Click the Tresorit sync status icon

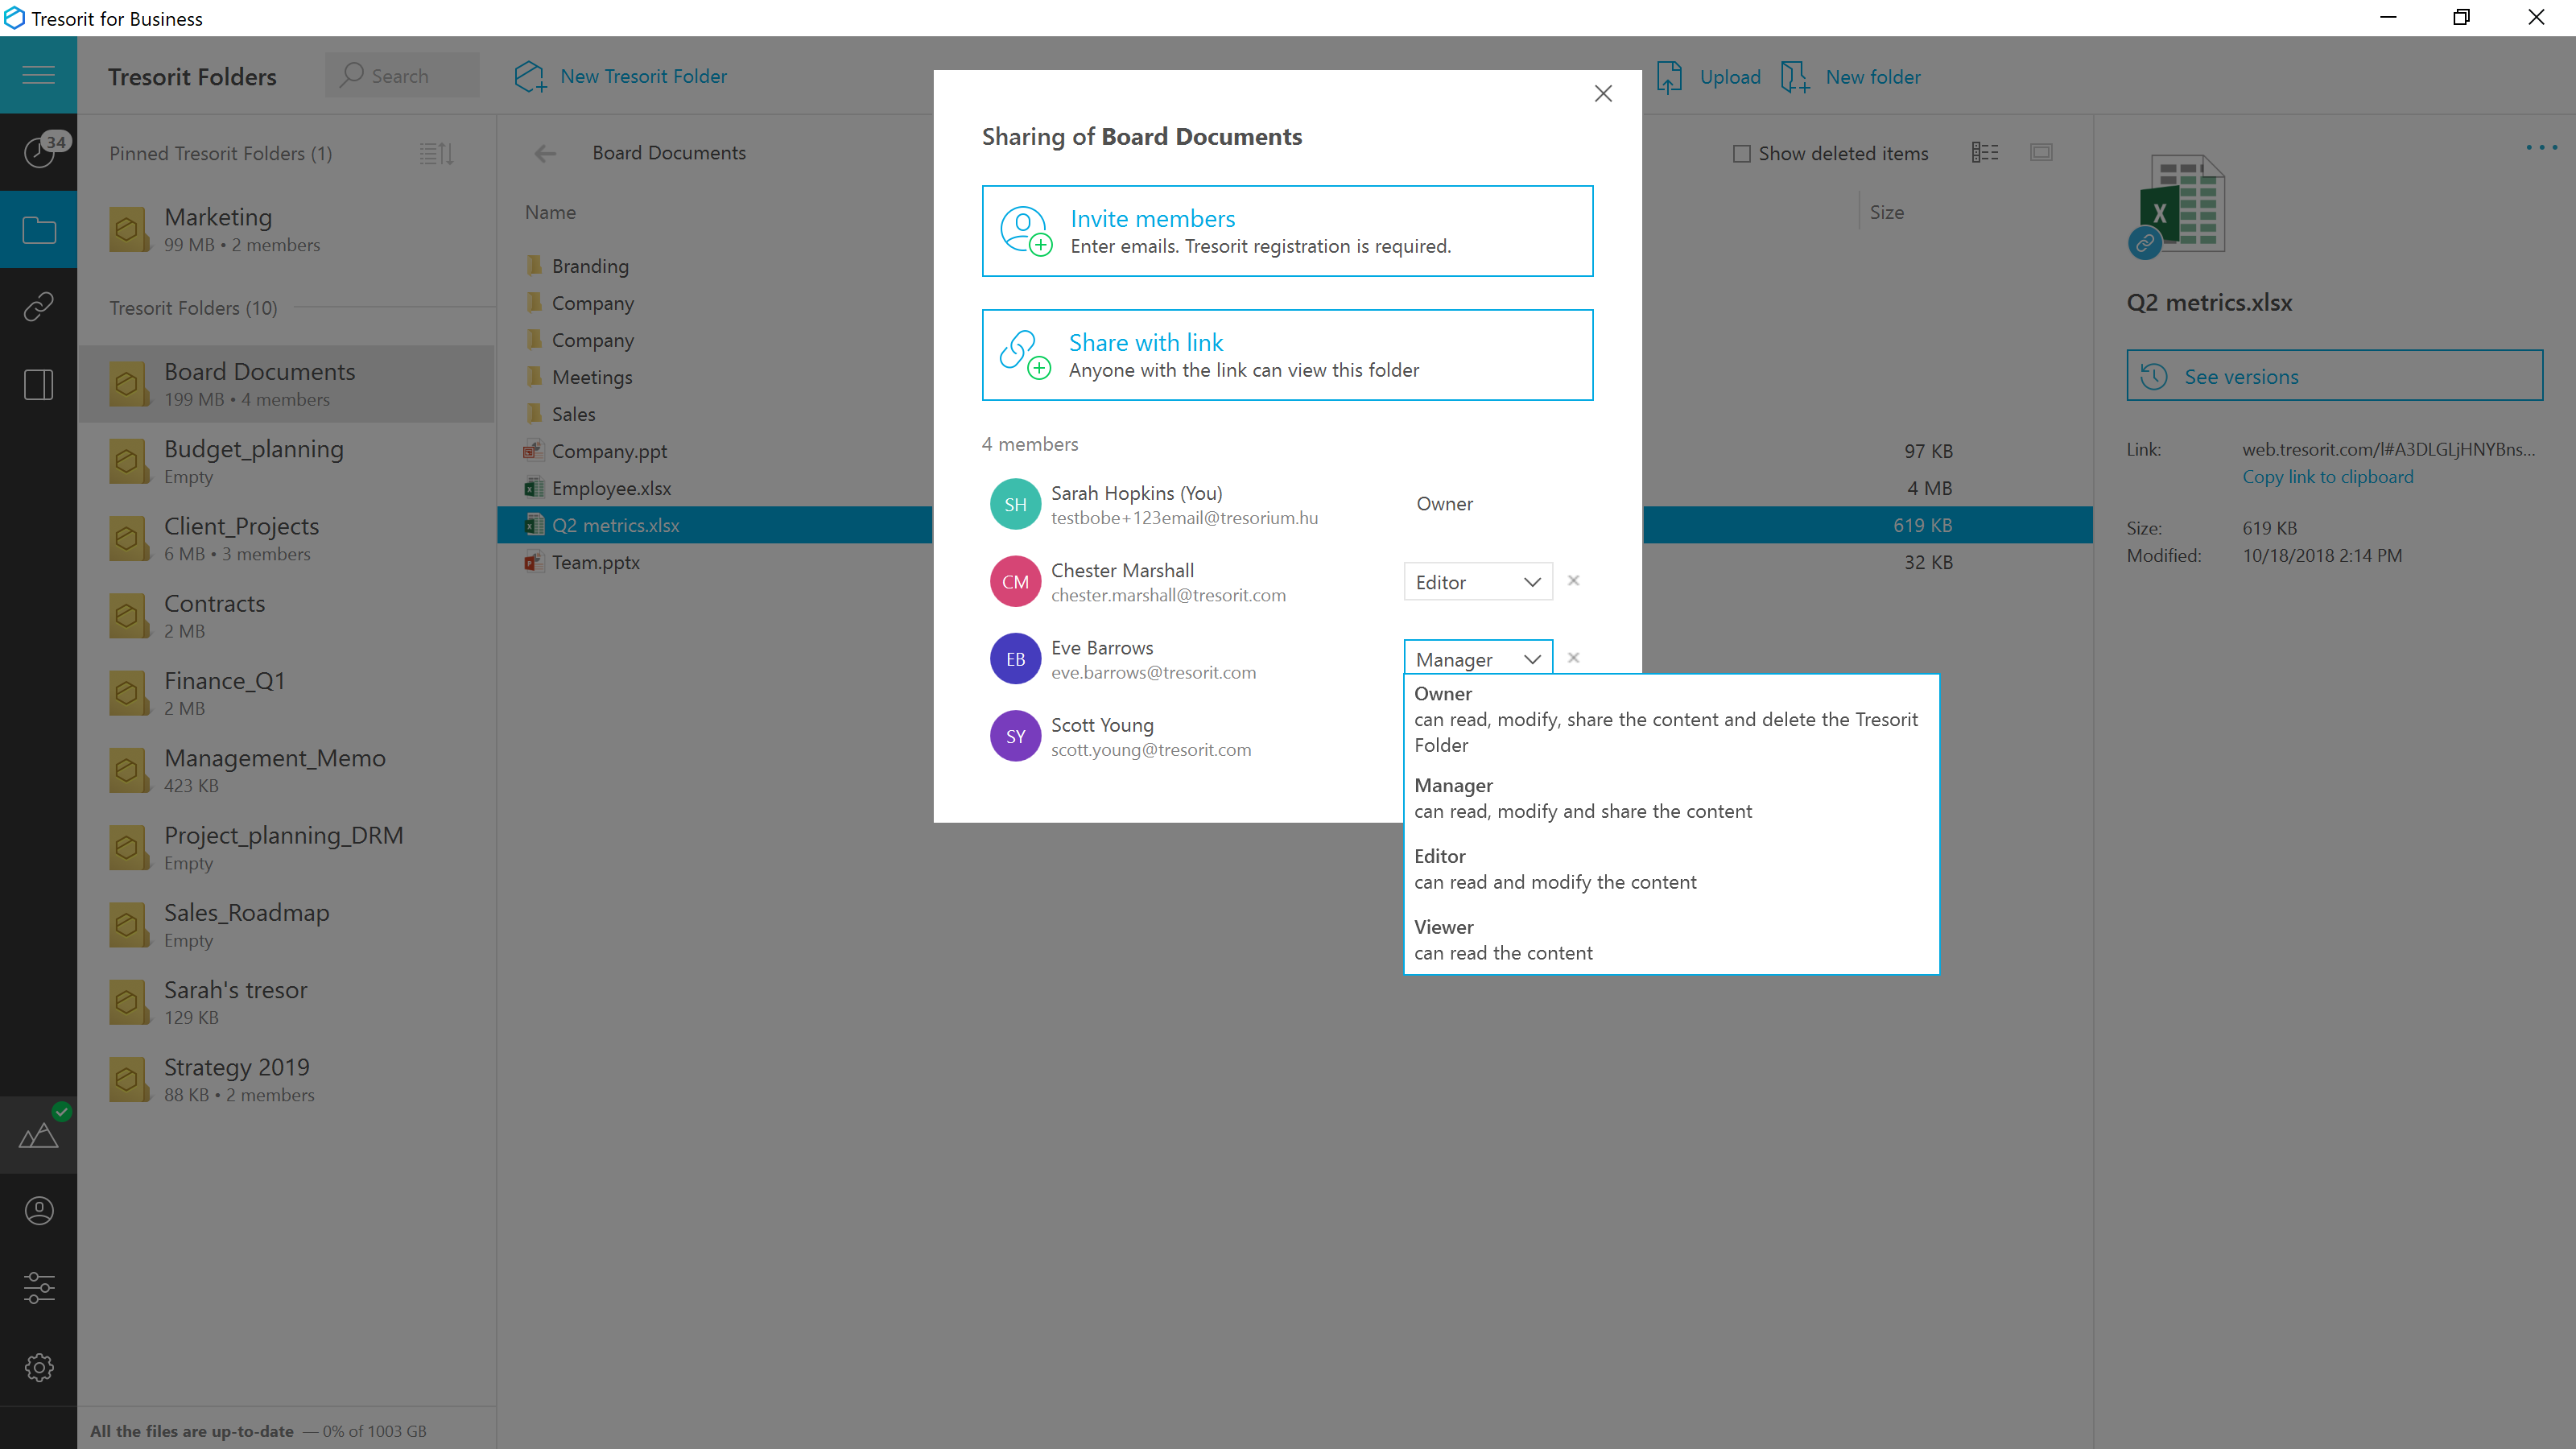click(39, 1134)
